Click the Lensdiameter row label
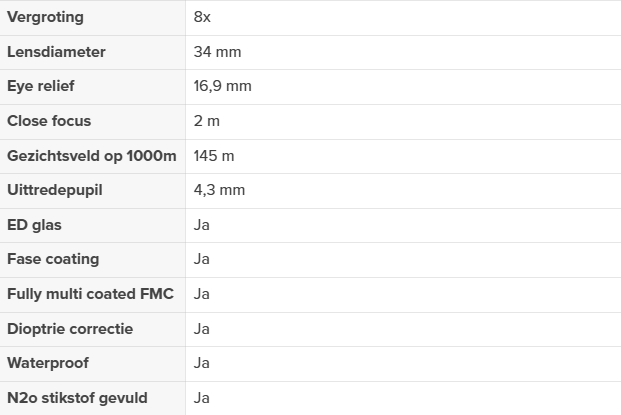Screen dimensions: 621x415 [x=56, y=52]
